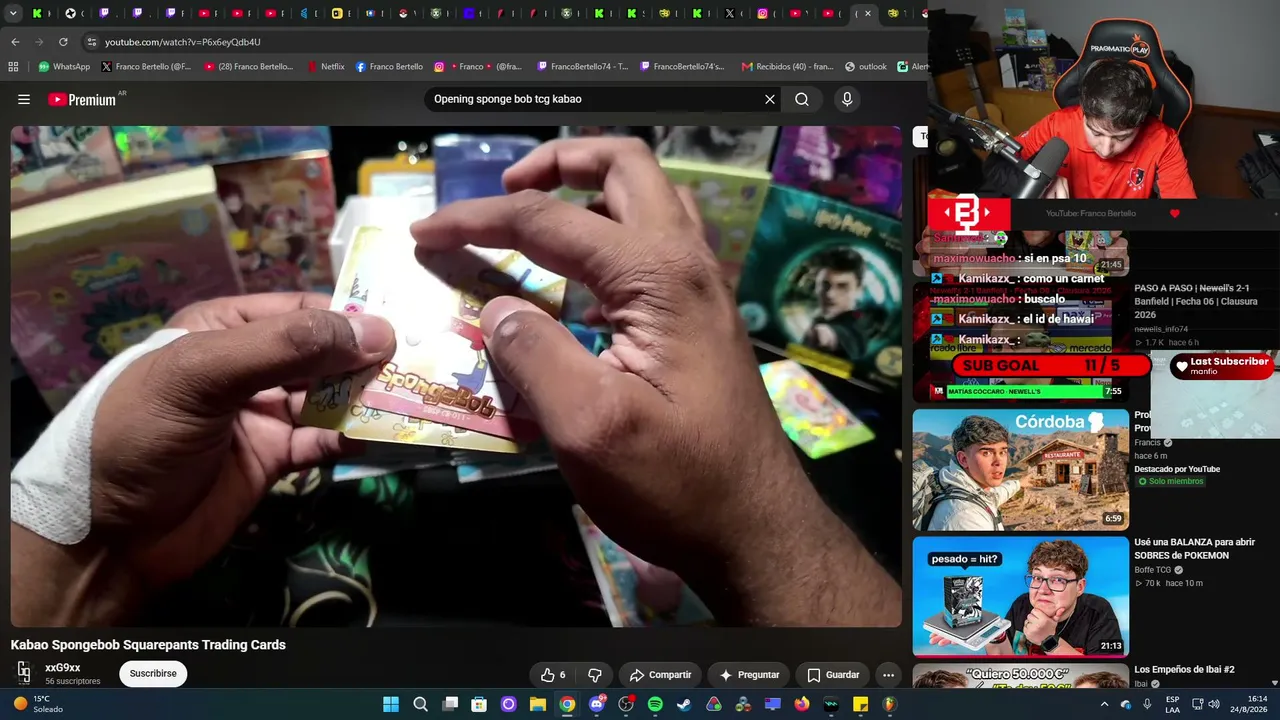The image size is (1280, 720).
Task: Switch to the first Kick browser tab
Action: [x=37, y=14]
